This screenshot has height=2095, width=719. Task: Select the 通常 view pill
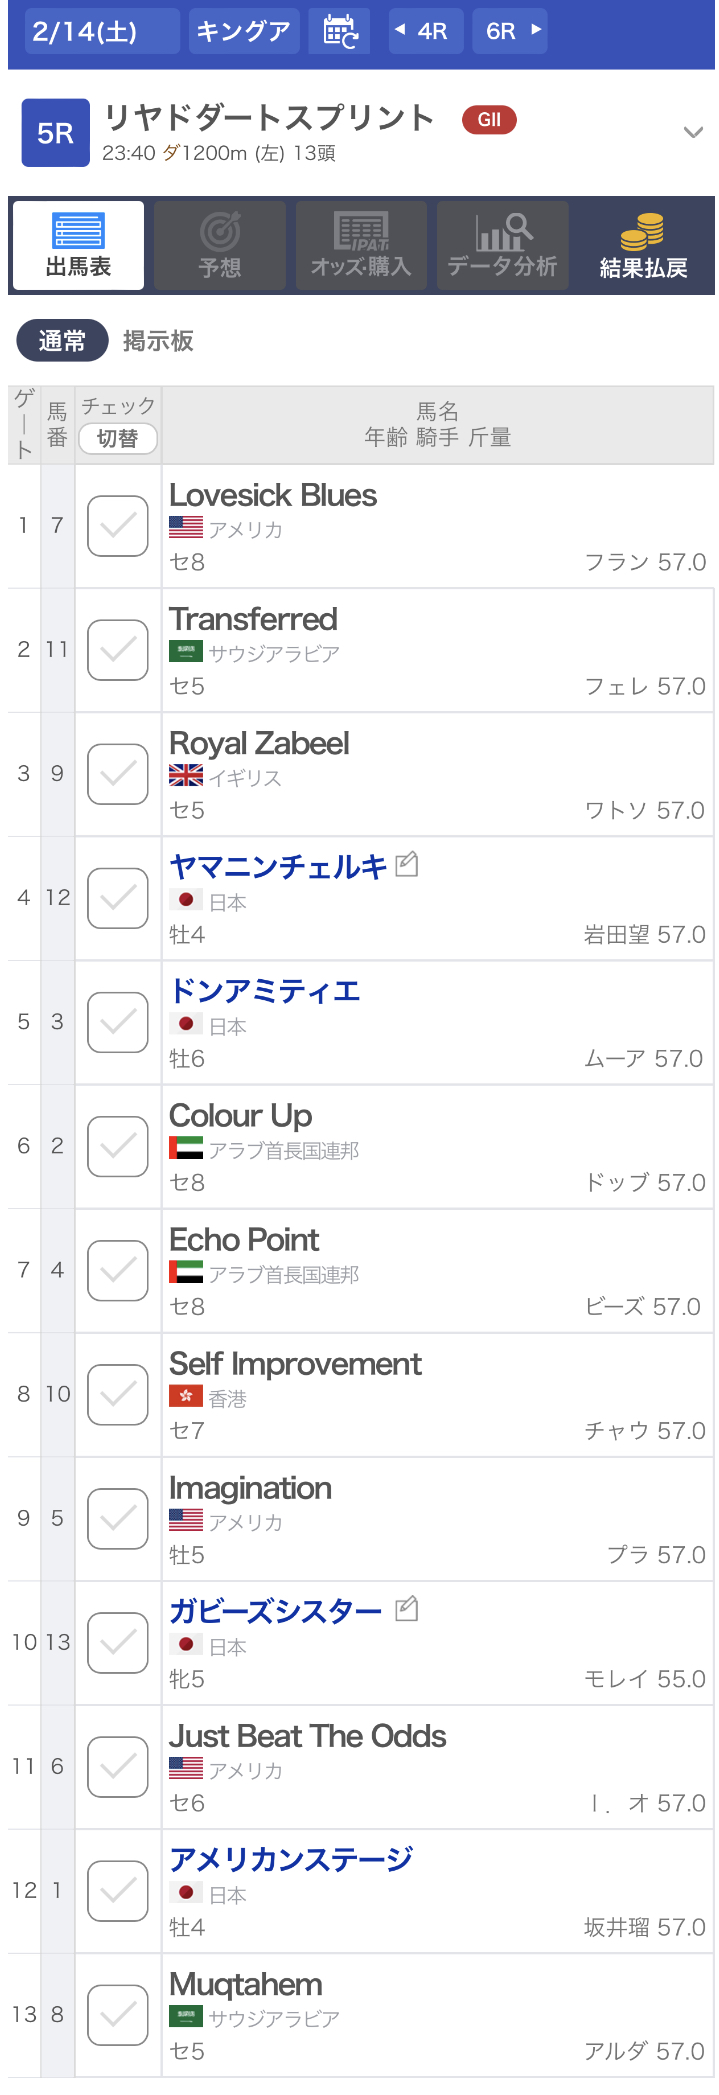62,341
